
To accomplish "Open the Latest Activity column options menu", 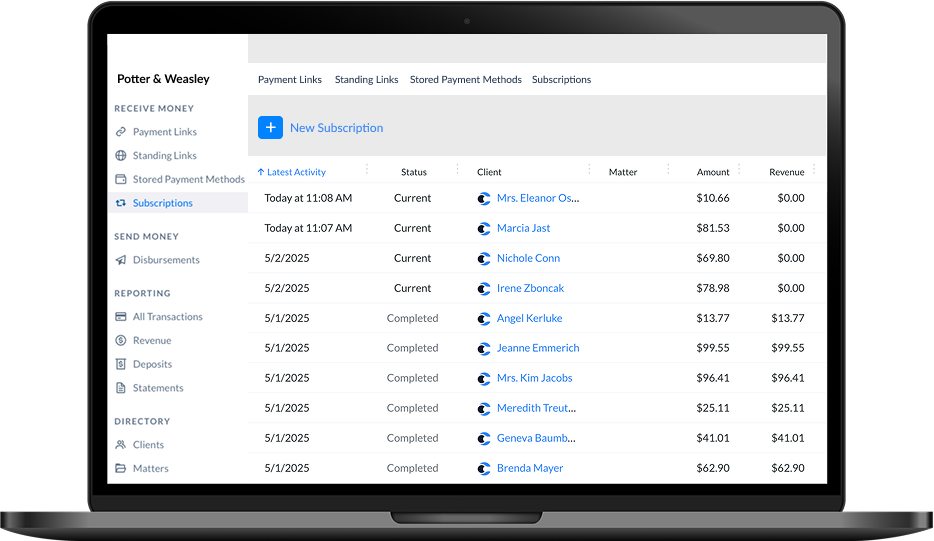I will (x=367, y=170).
